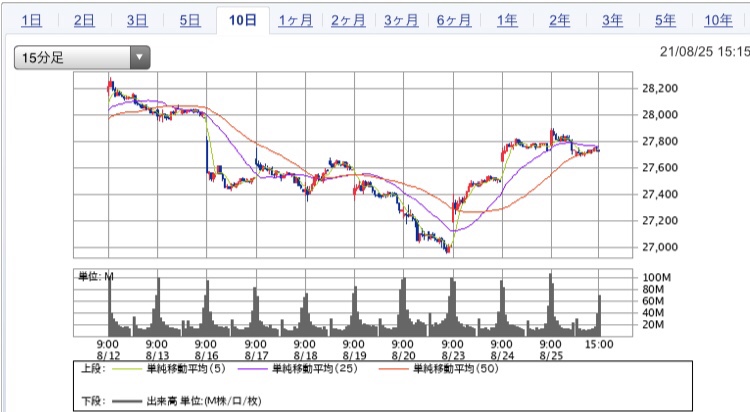Click the 8/23 date axis label
The height and width of the screenshot is (412, 750).
coord(453,356)
